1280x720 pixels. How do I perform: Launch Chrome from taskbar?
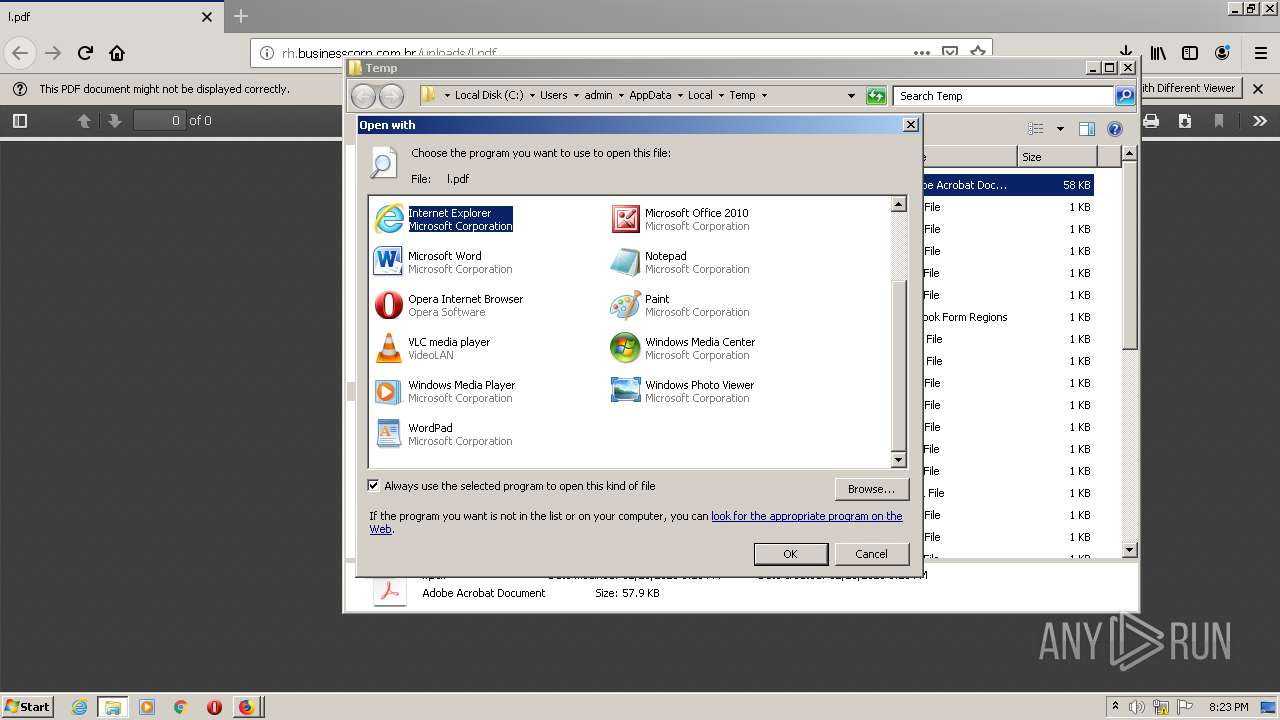coord(180,707)
